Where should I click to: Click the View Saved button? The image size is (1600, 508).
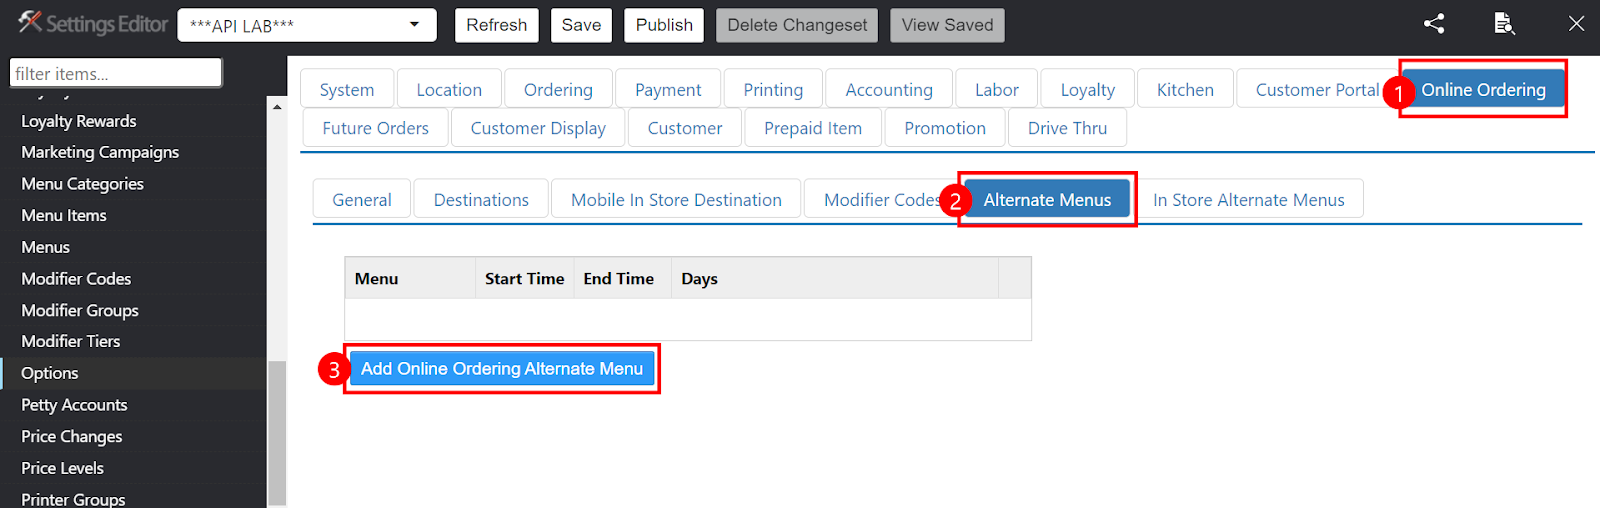(x=947, y=25)
